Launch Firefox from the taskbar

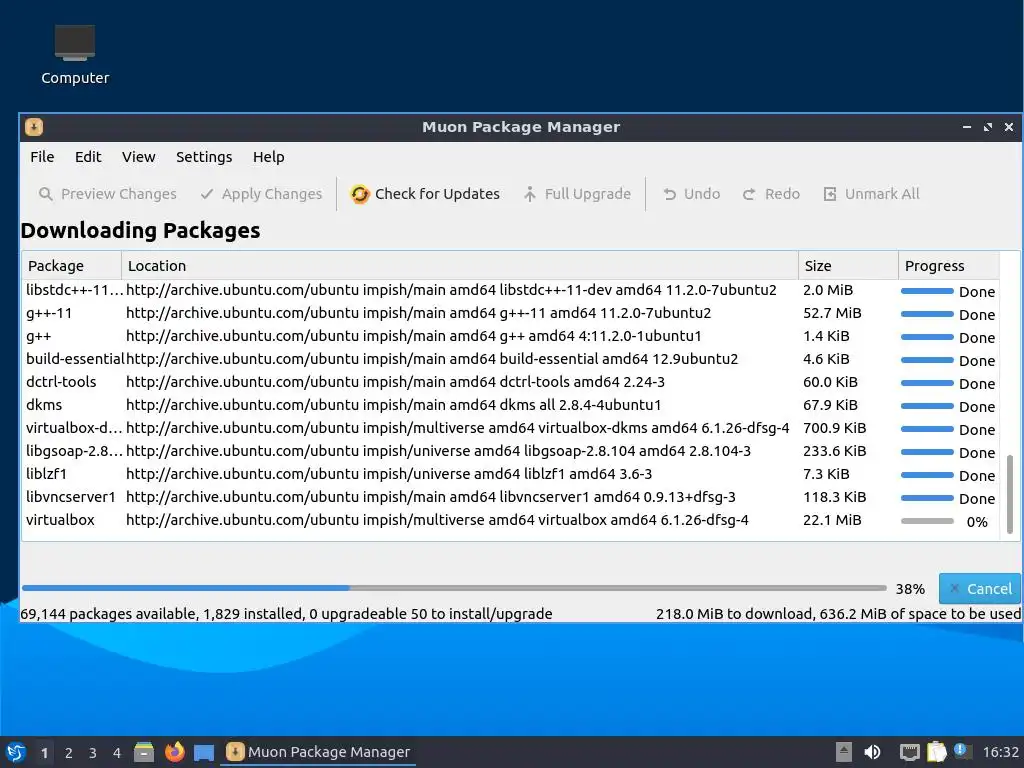tap(174, 752)
